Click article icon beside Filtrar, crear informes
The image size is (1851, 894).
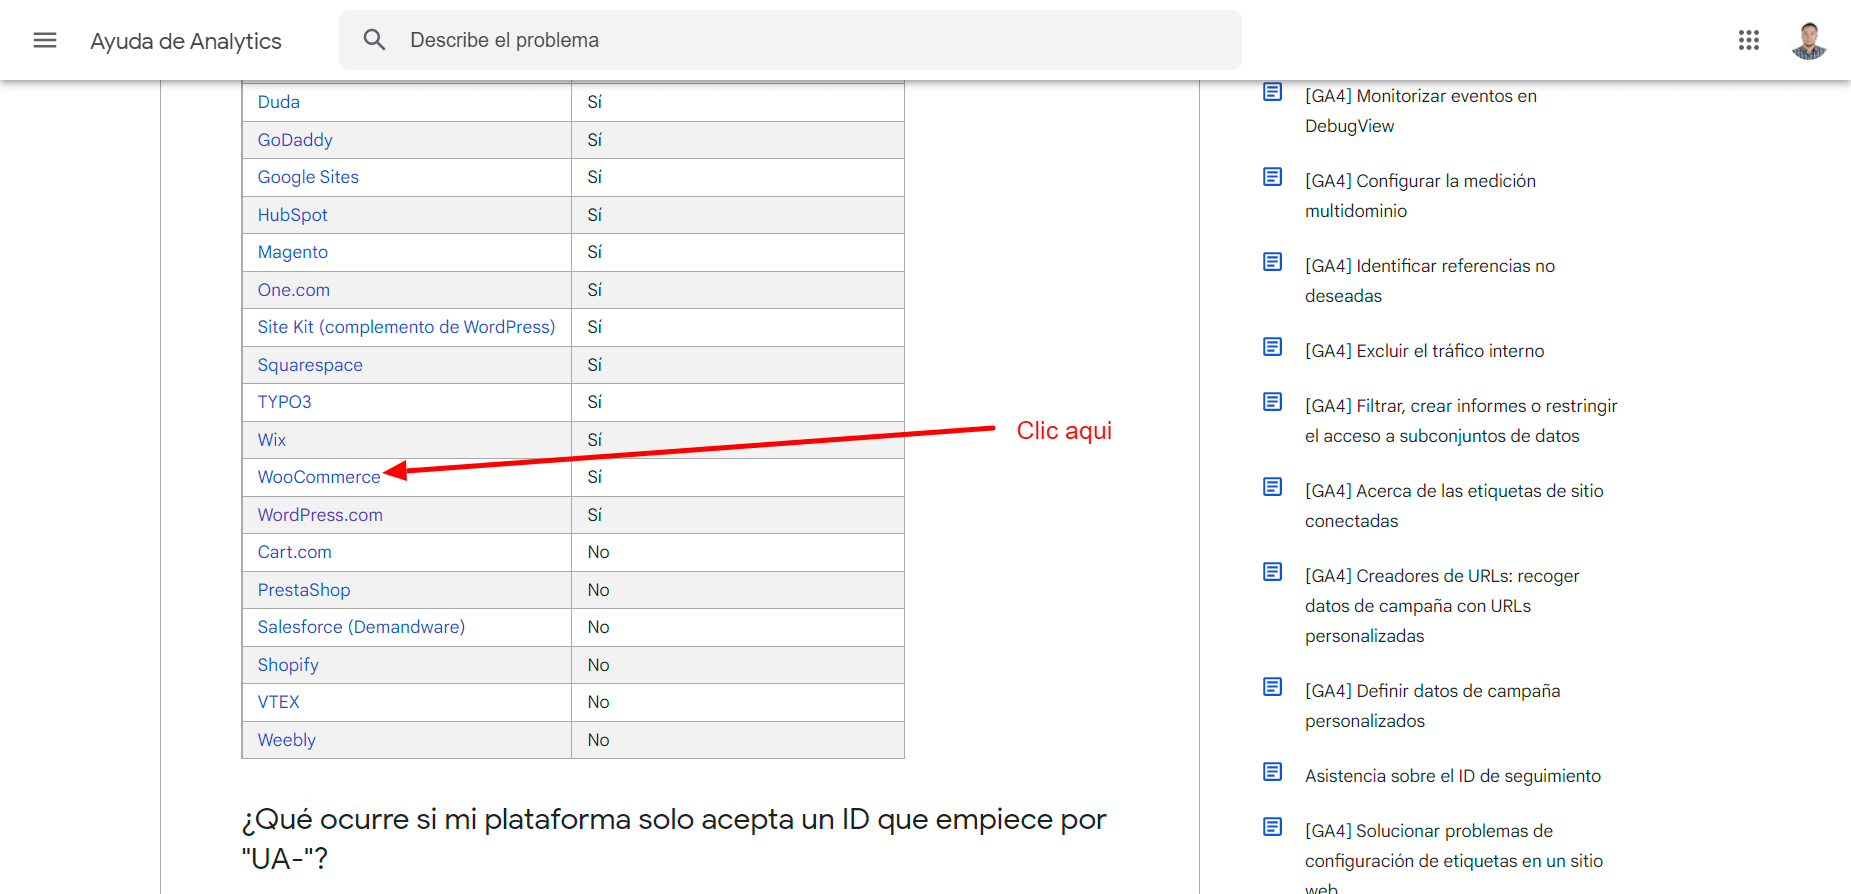coord(1272,402)
